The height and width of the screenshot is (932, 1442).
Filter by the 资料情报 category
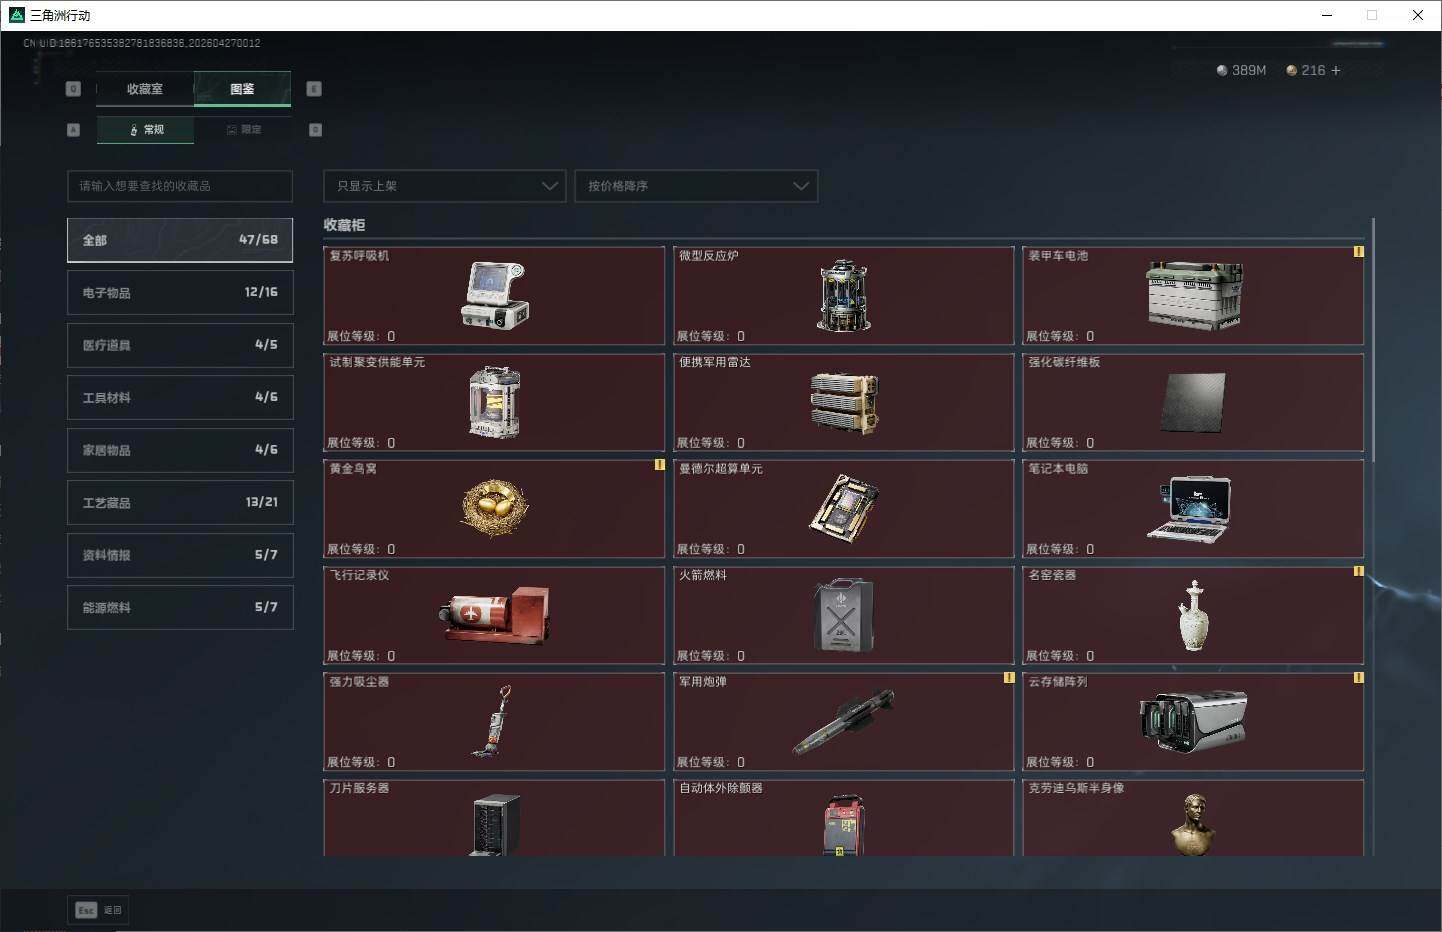point(180,555)
